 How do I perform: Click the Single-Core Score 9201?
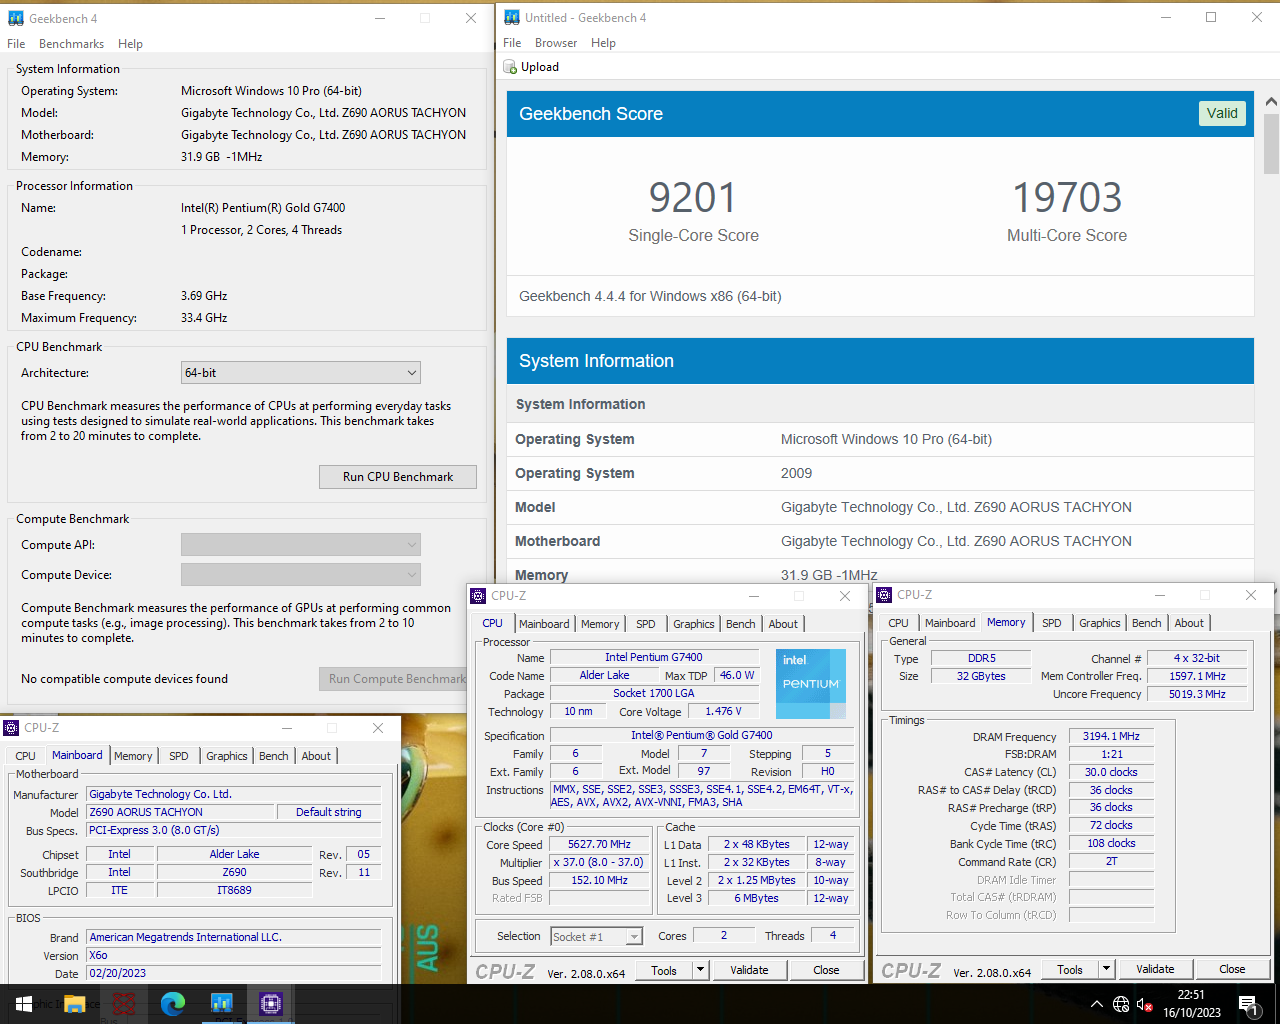point(692,197)
